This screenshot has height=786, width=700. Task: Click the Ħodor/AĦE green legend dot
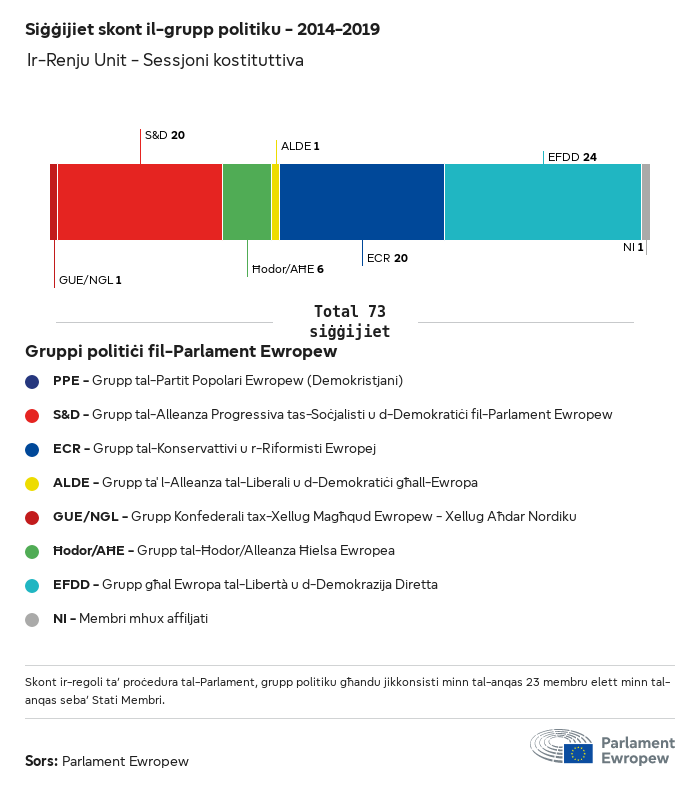click(32, 551)
